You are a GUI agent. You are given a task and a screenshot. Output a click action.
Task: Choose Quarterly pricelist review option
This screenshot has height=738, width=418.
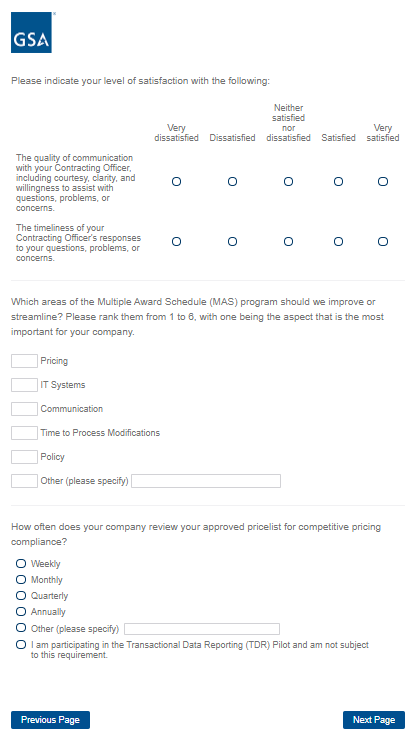pyautogui.click(x=21, y=595)
